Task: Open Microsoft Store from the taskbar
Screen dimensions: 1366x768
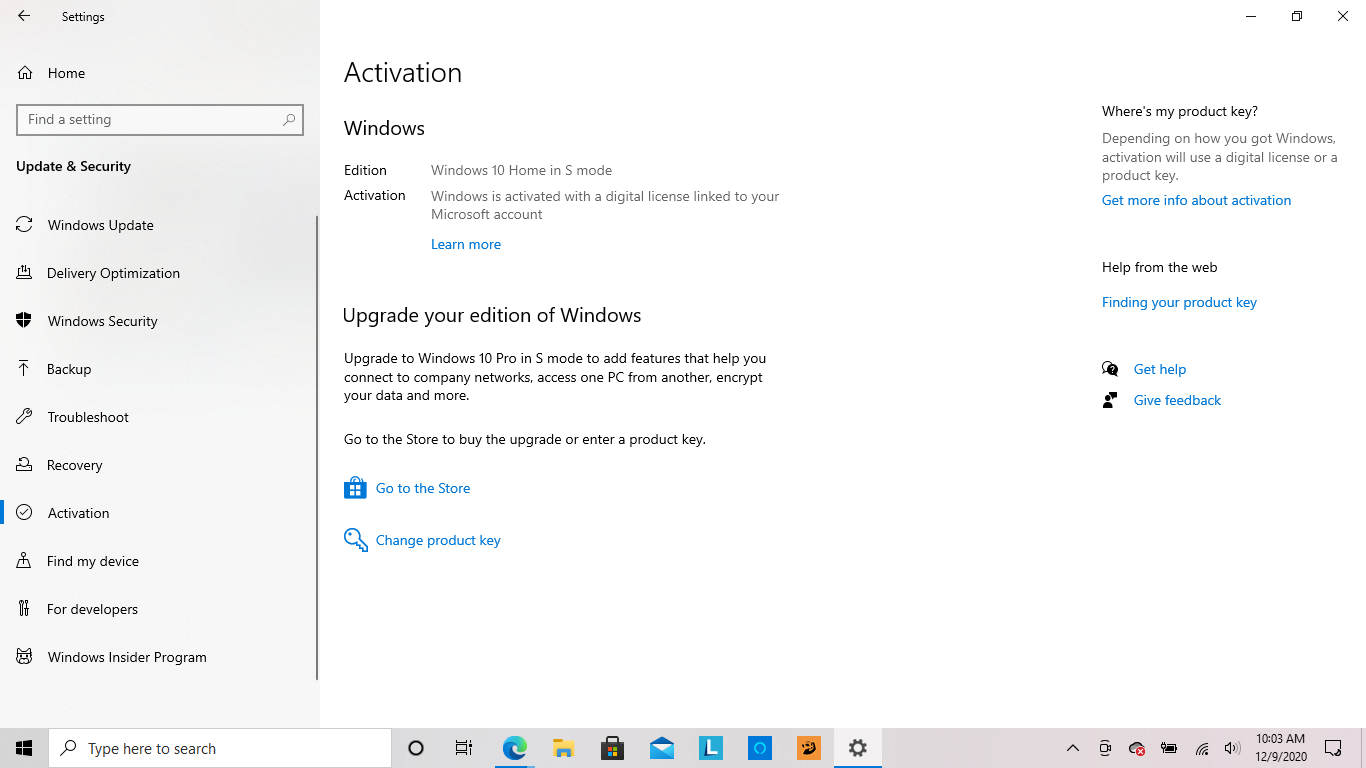Action: pyautogui.click(x=612, y=748)
